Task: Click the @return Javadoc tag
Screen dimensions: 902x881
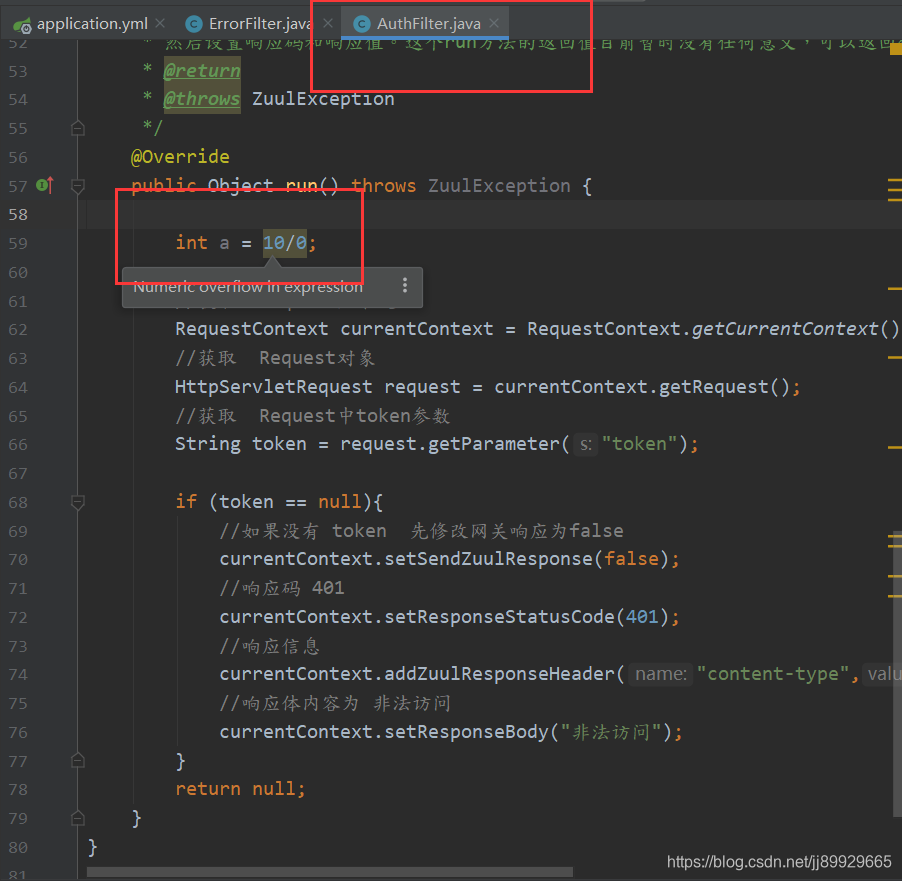Action: (x=202, y=70)
